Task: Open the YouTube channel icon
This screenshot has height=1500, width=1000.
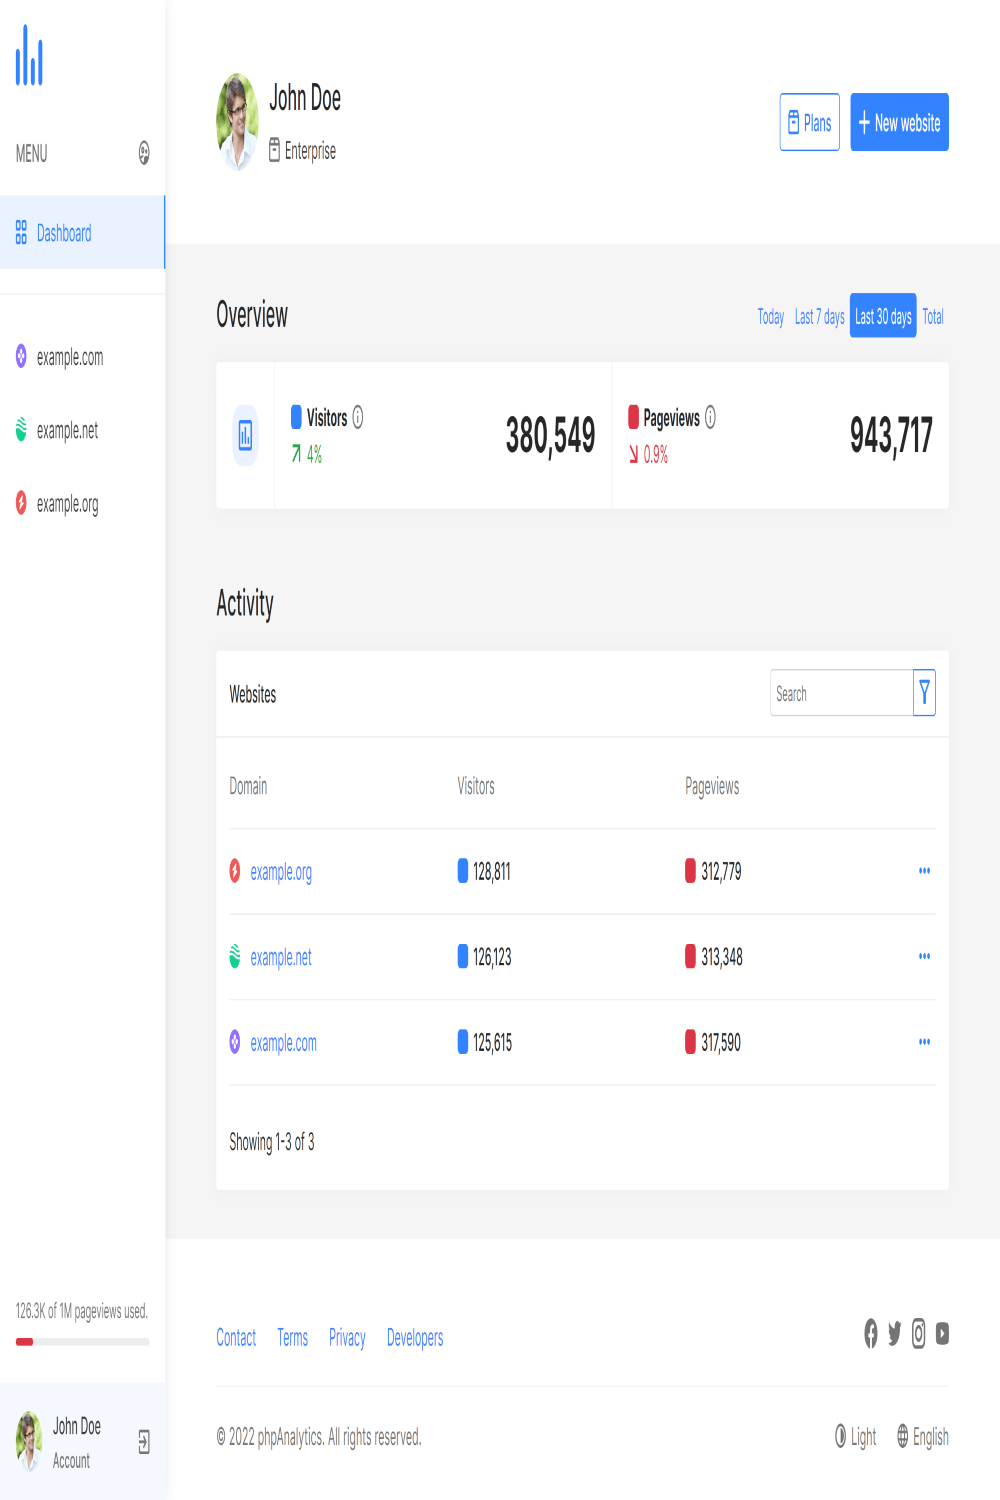Action: click(x=942, y=1333)
